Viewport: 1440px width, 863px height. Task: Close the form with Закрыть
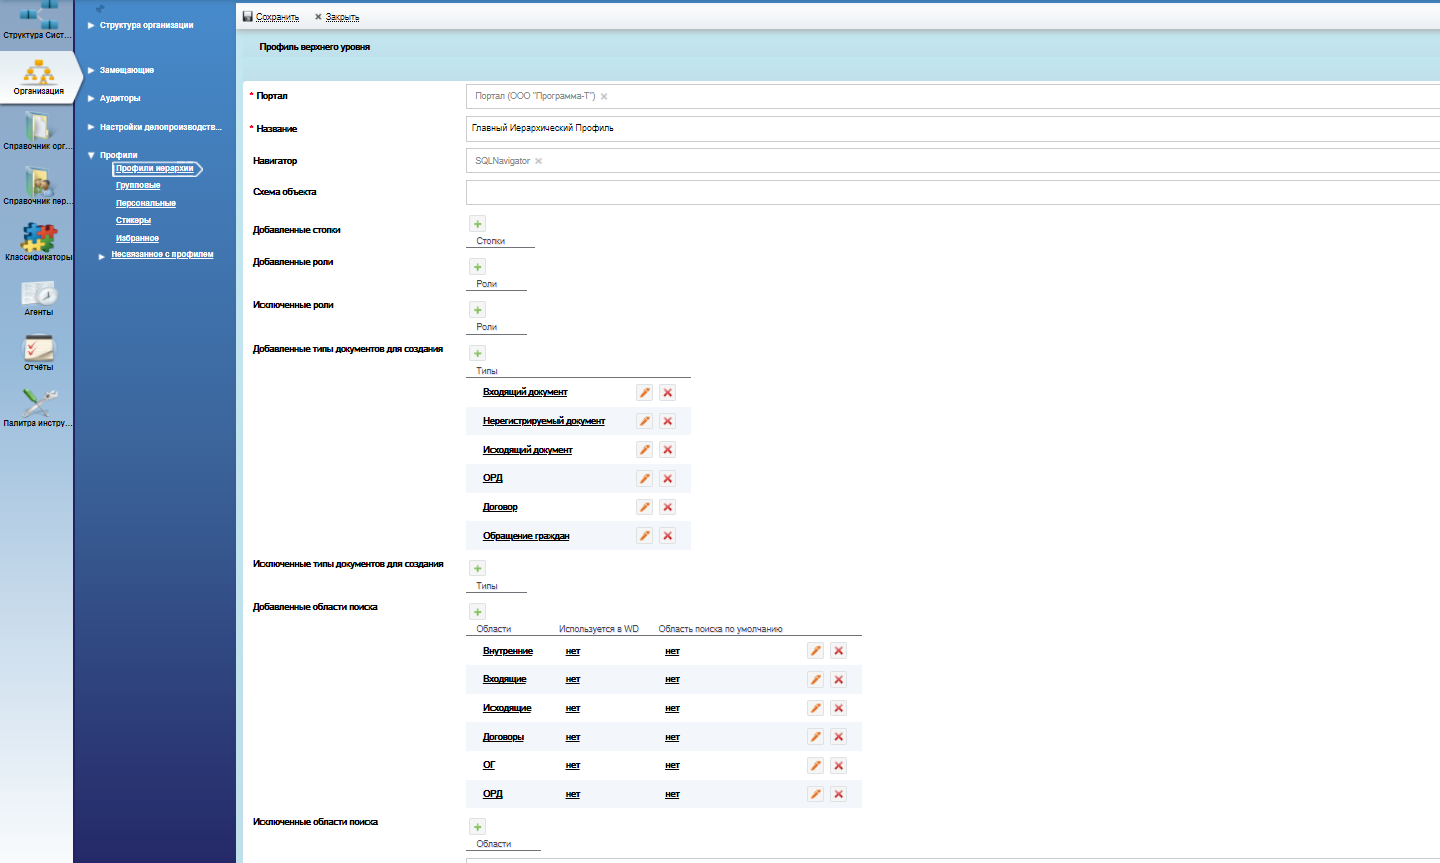337,17
